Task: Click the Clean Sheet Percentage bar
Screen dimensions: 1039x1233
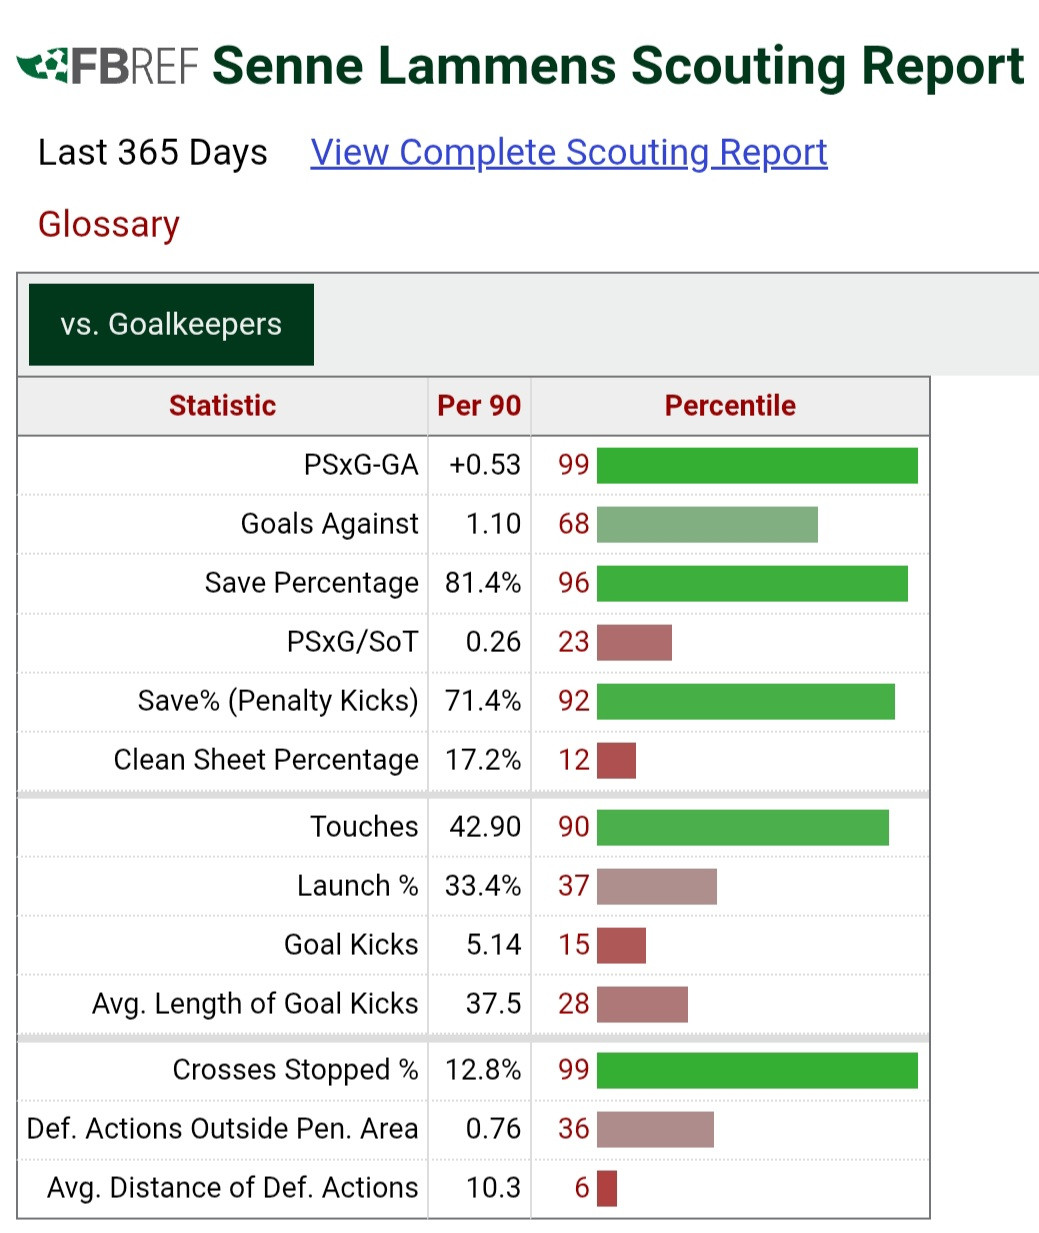Action: tap(616, 761)
